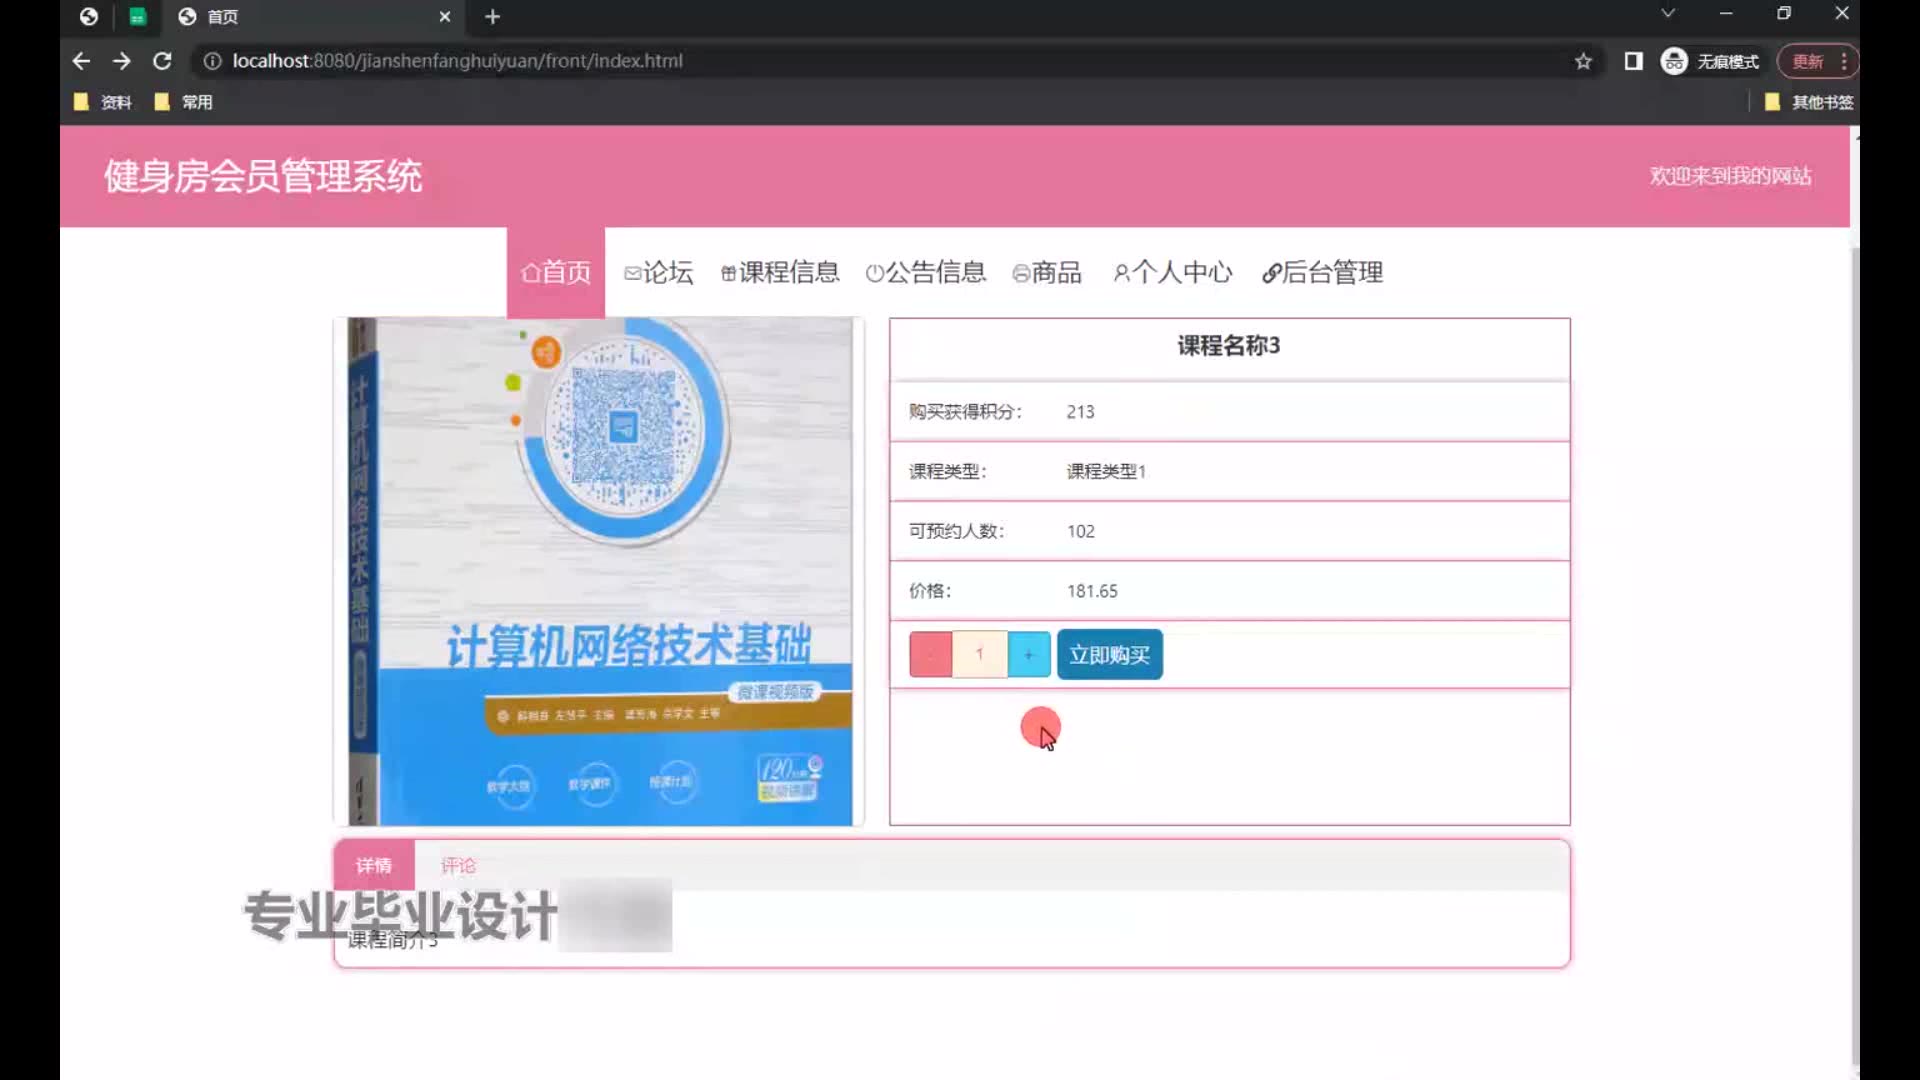
Task: Increase quantity with the plus button
Action: (x=1029, y=654)
